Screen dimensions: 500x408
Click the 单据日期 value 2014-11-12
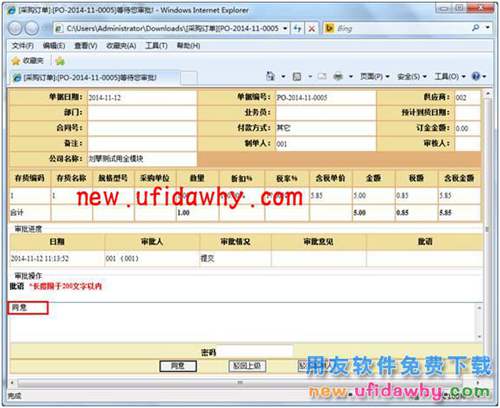(104, 98)
